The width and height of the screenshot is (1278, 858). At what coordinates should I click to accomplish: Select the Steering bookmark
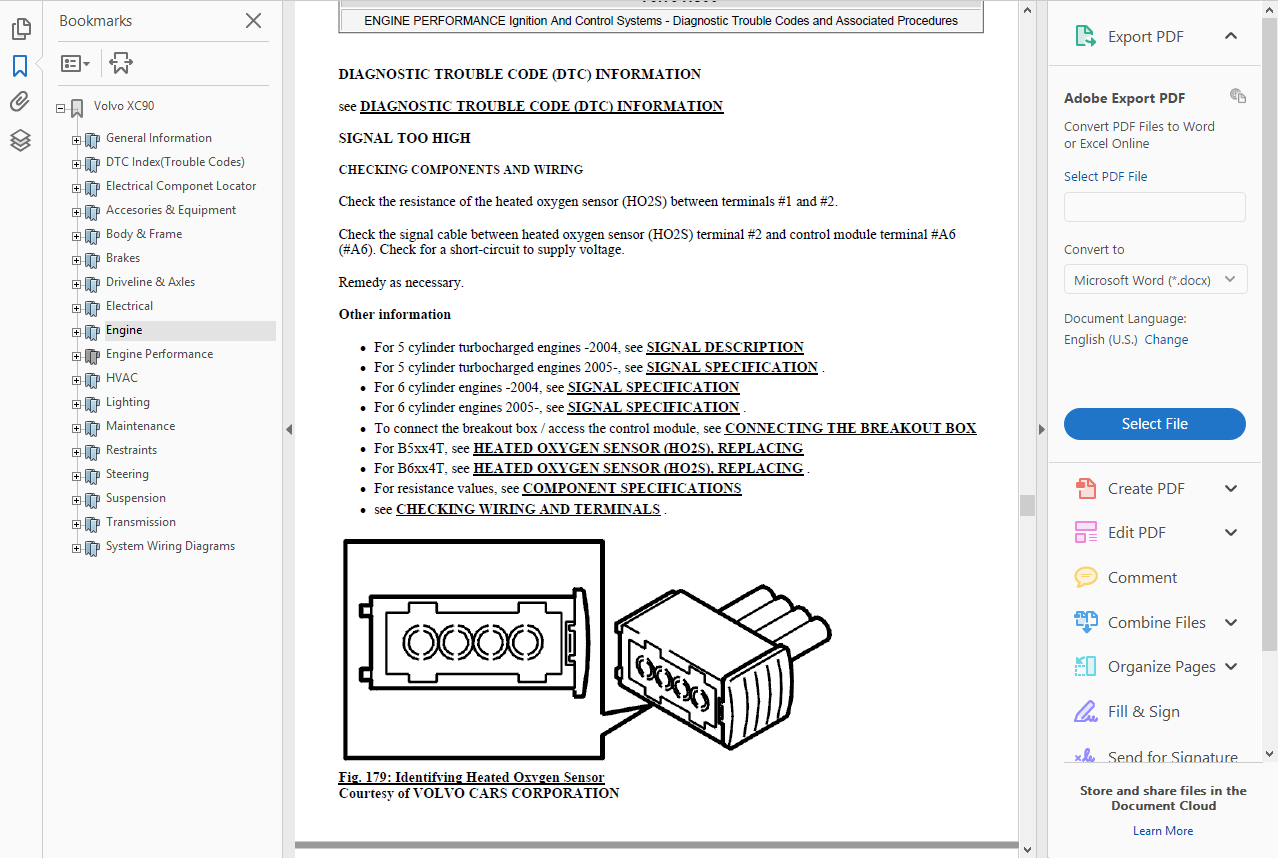click(x=127, y=474)
